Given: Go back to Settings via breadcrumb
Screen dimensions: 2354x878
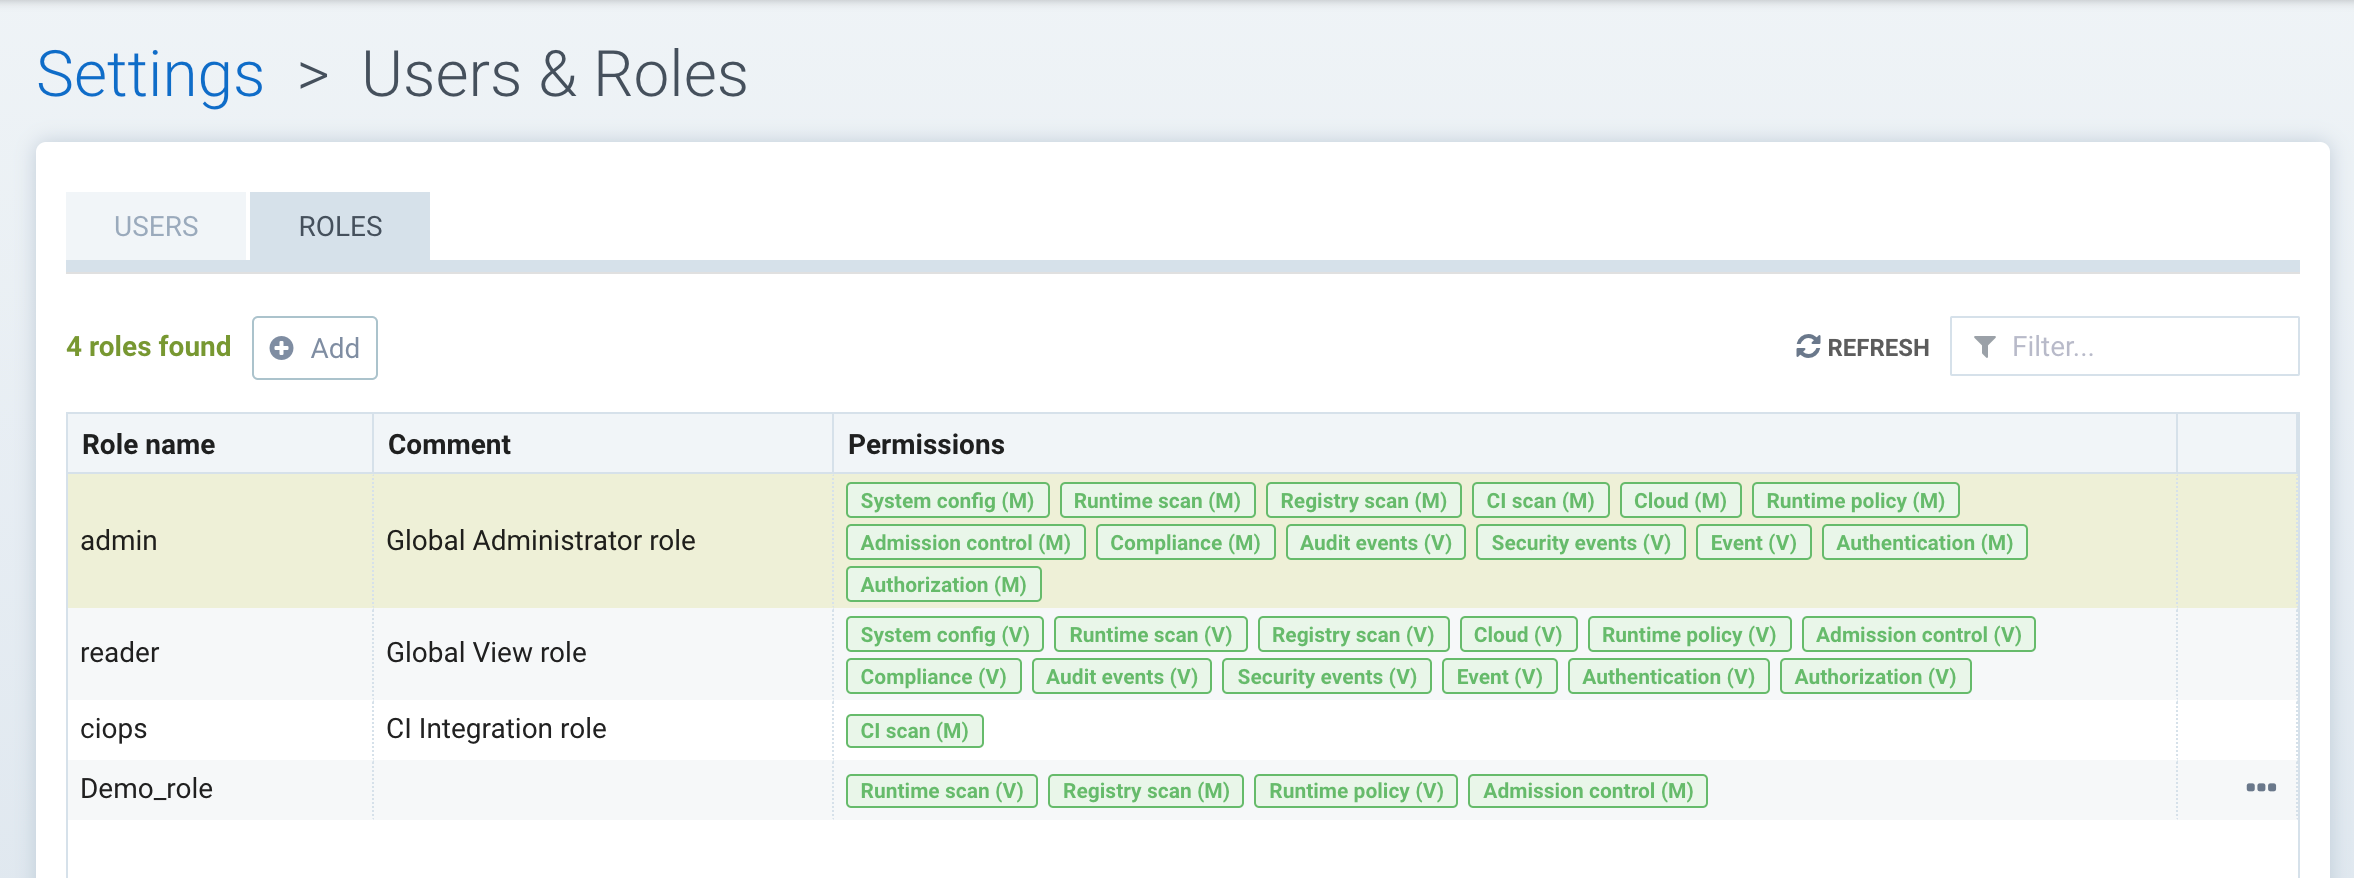Looking at the screenshot, I should tap(150, 75).
